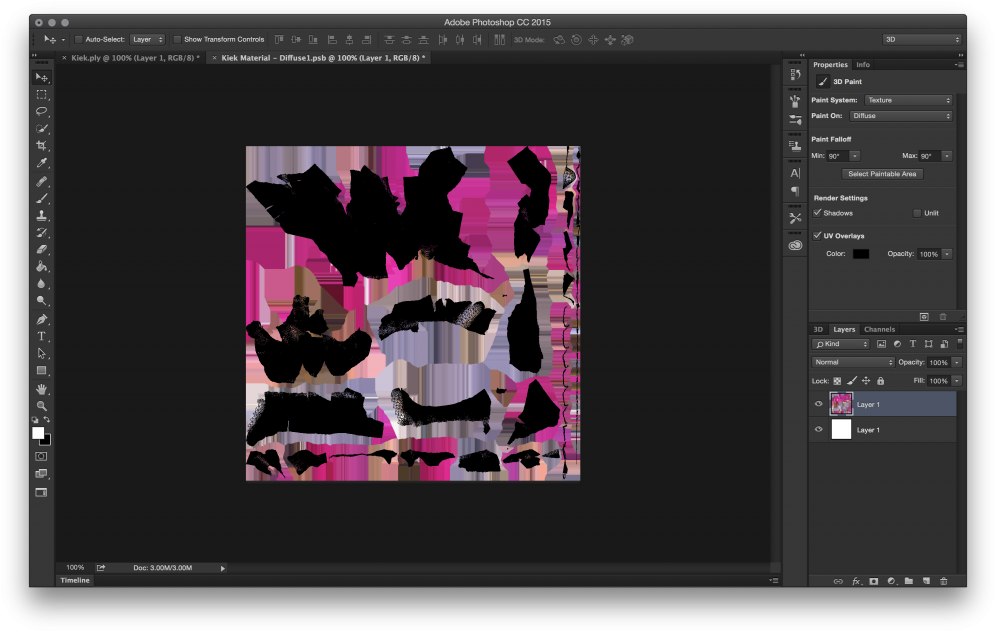Hide the top Layer 1 visibility eye

coord(818,404)
